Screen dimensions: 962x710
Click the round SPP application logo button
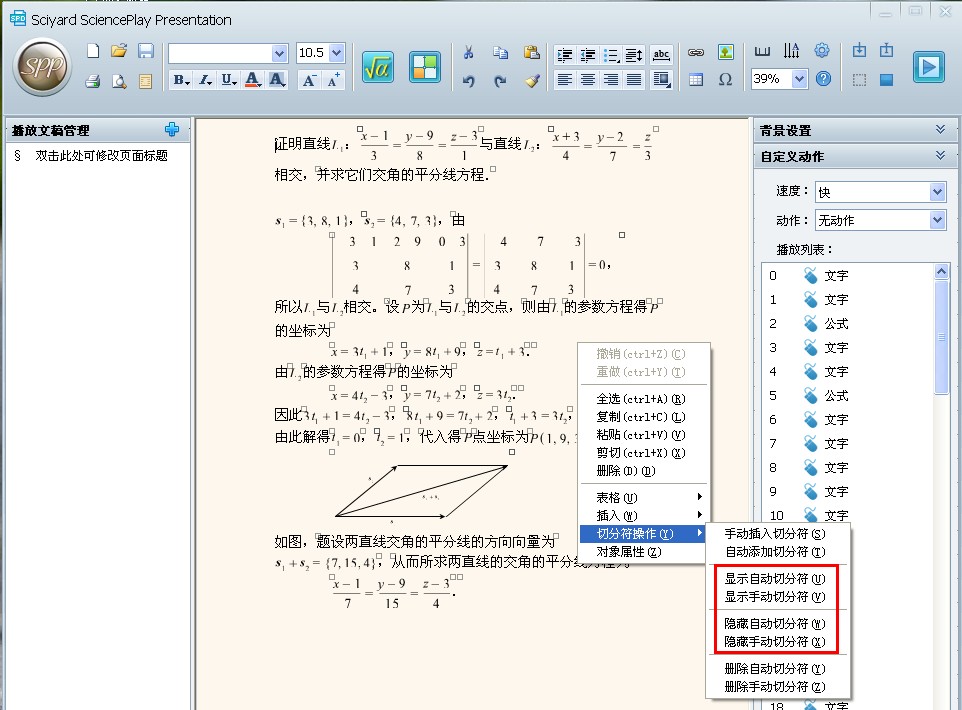point(42,67)
